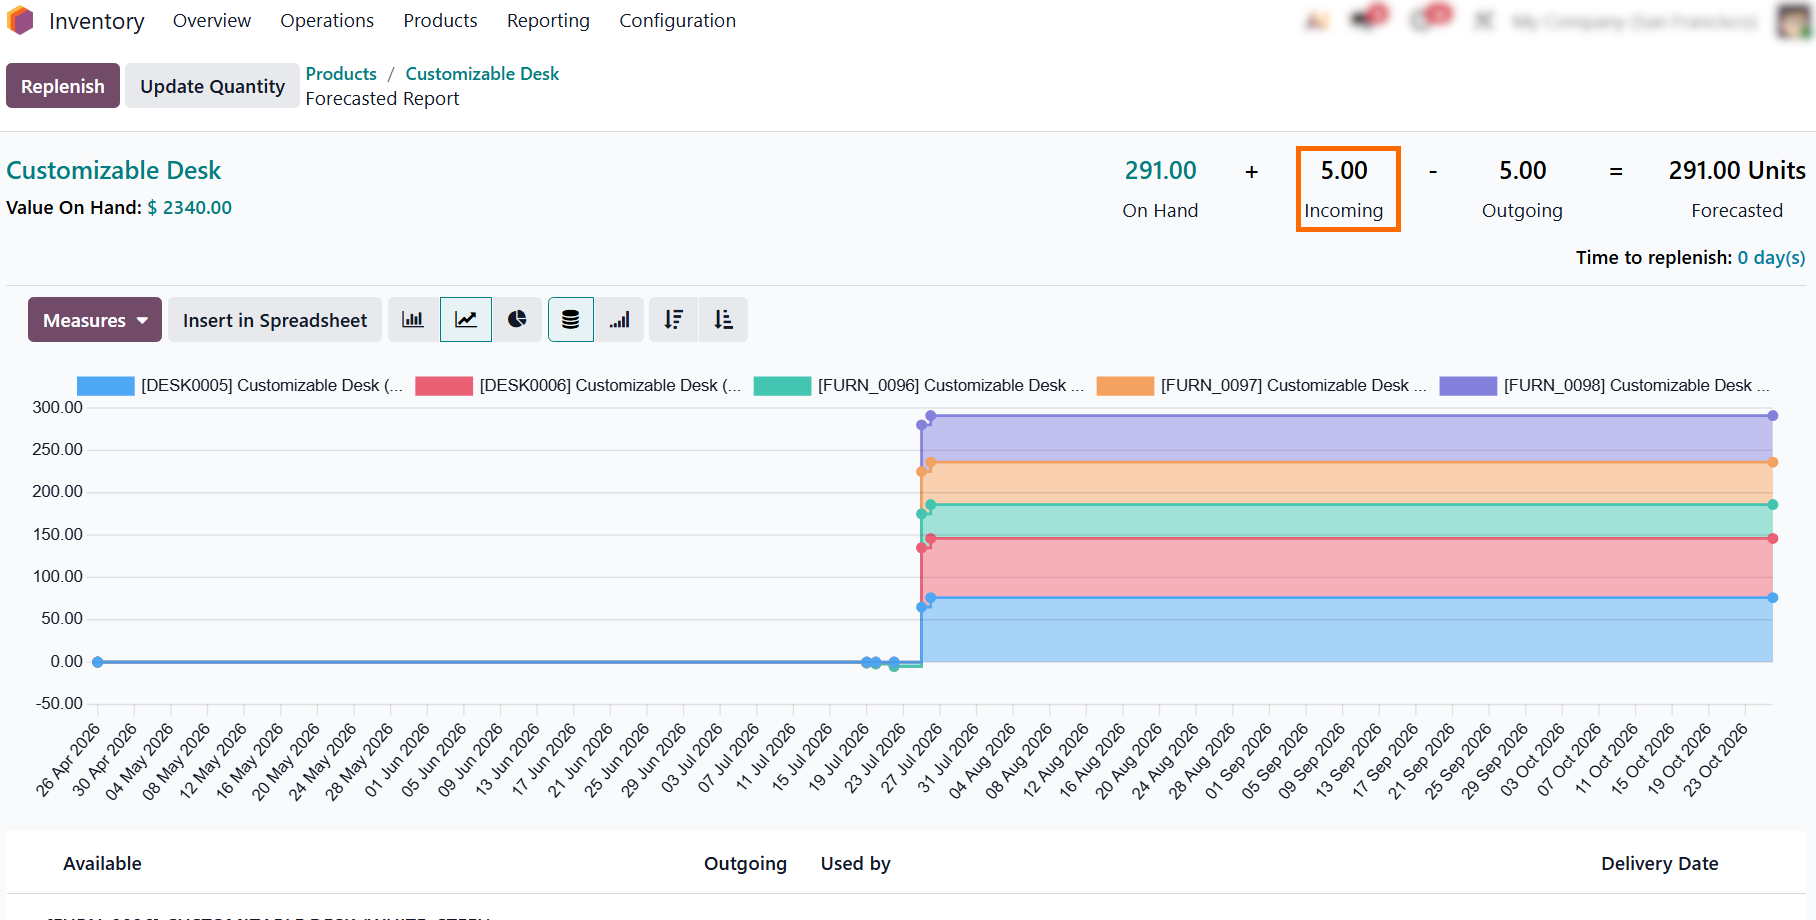This screenshot has height=920, width=1816.
Task: Toggle the stacked chart option
Action: click(571, 320)
